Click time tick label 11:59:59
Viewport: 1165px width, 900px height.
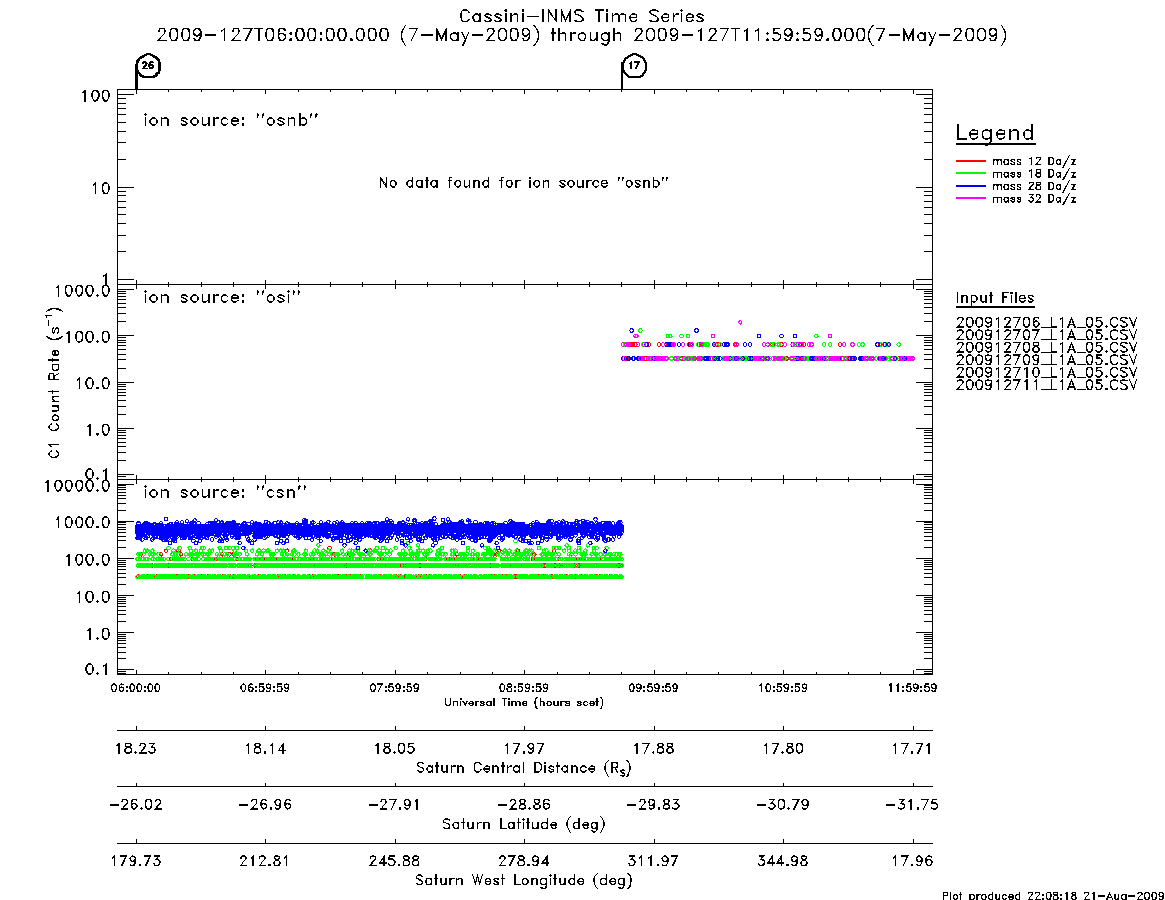912,688
